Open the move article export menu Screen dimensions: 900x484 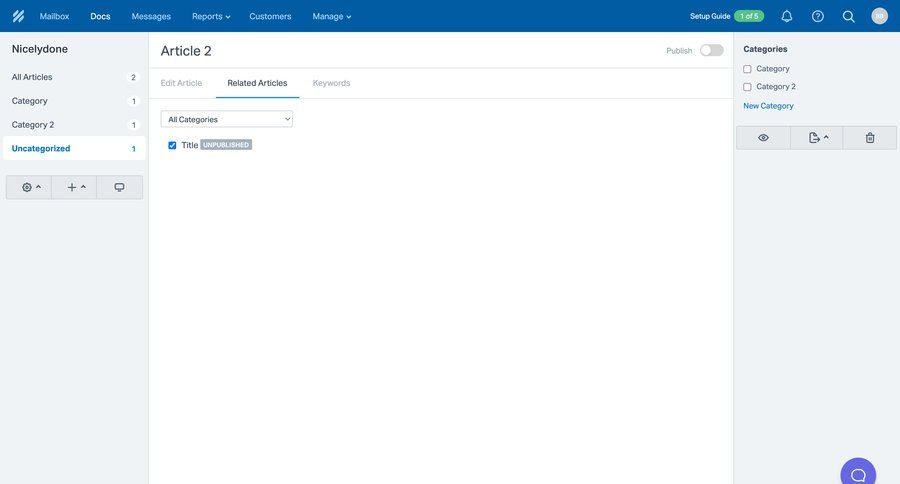817,138
